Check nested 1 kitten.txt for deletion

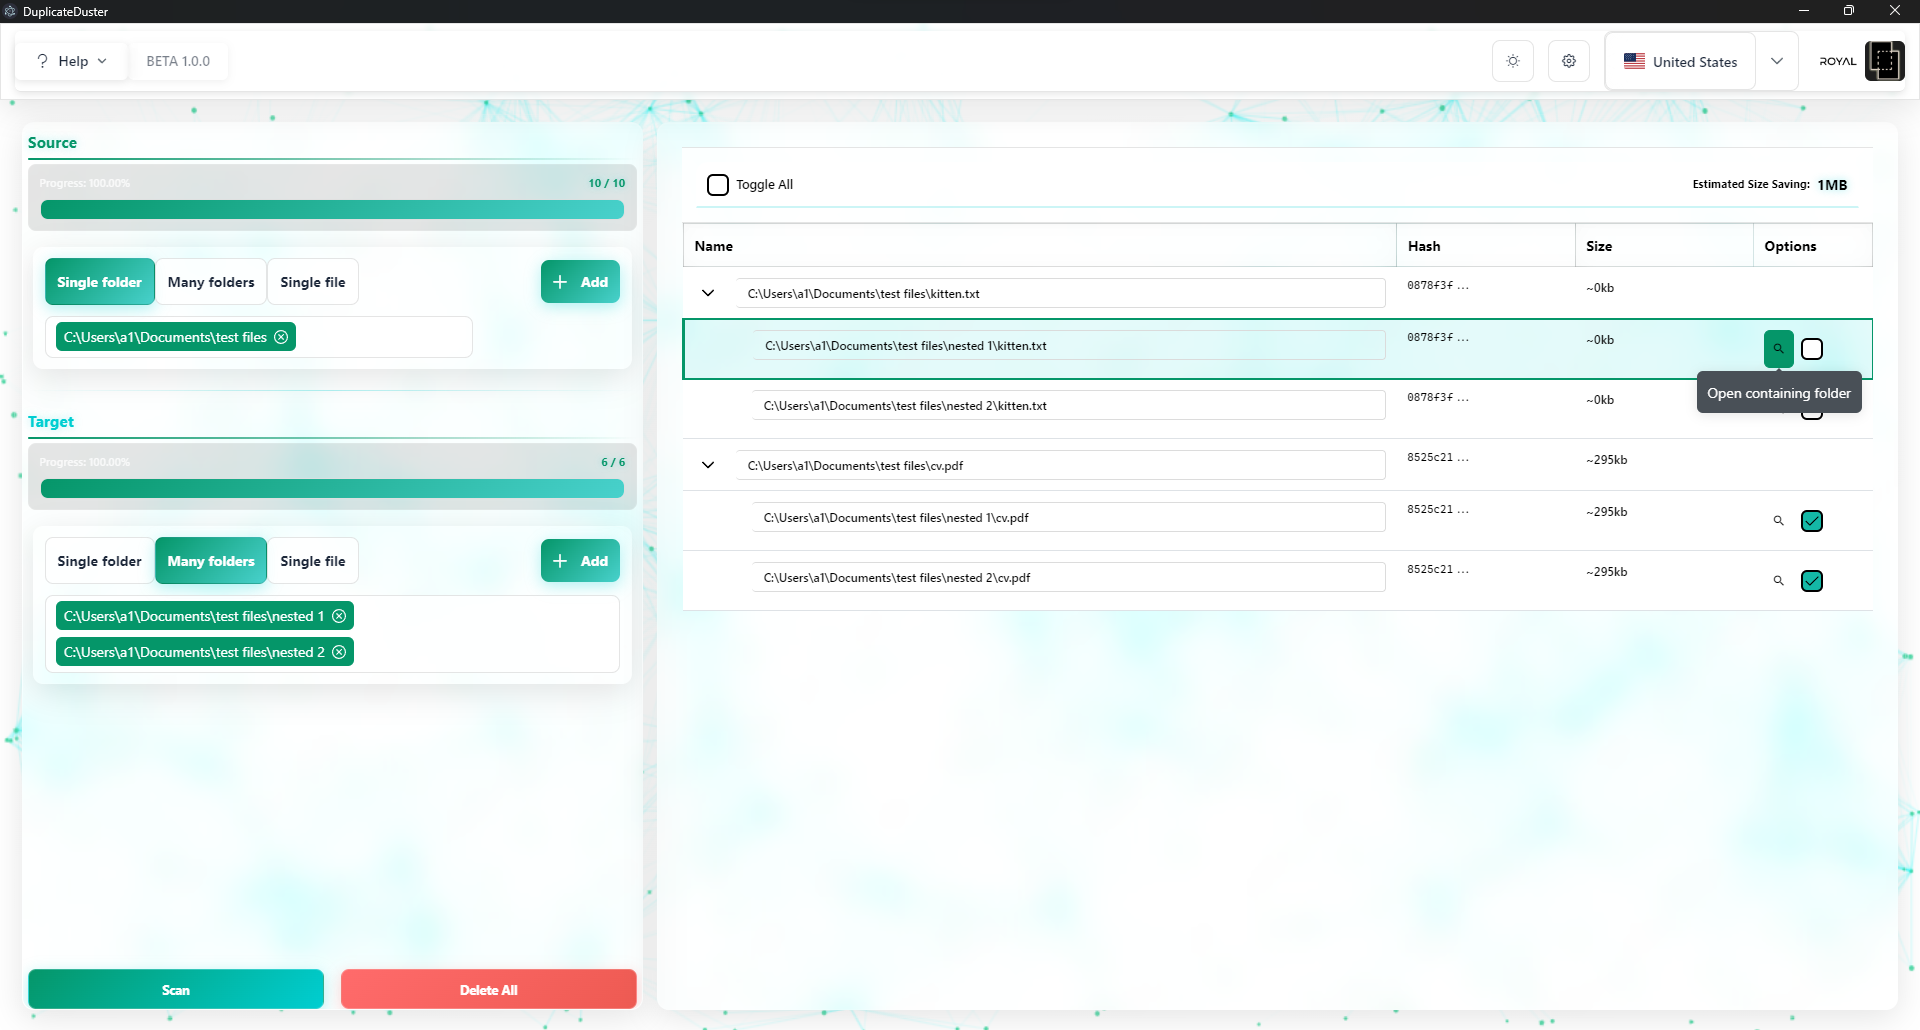(x=1812, y=348)
